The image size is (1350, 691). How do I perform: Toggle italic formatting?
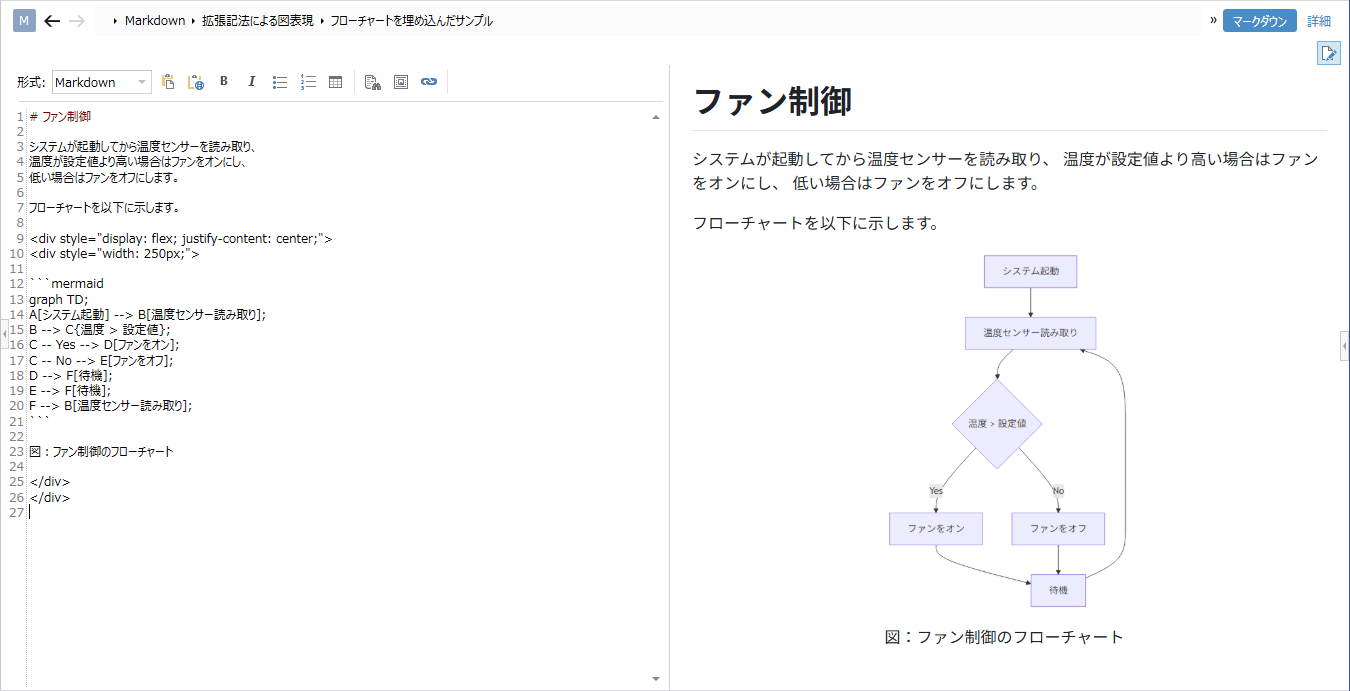tap(252, 82)
